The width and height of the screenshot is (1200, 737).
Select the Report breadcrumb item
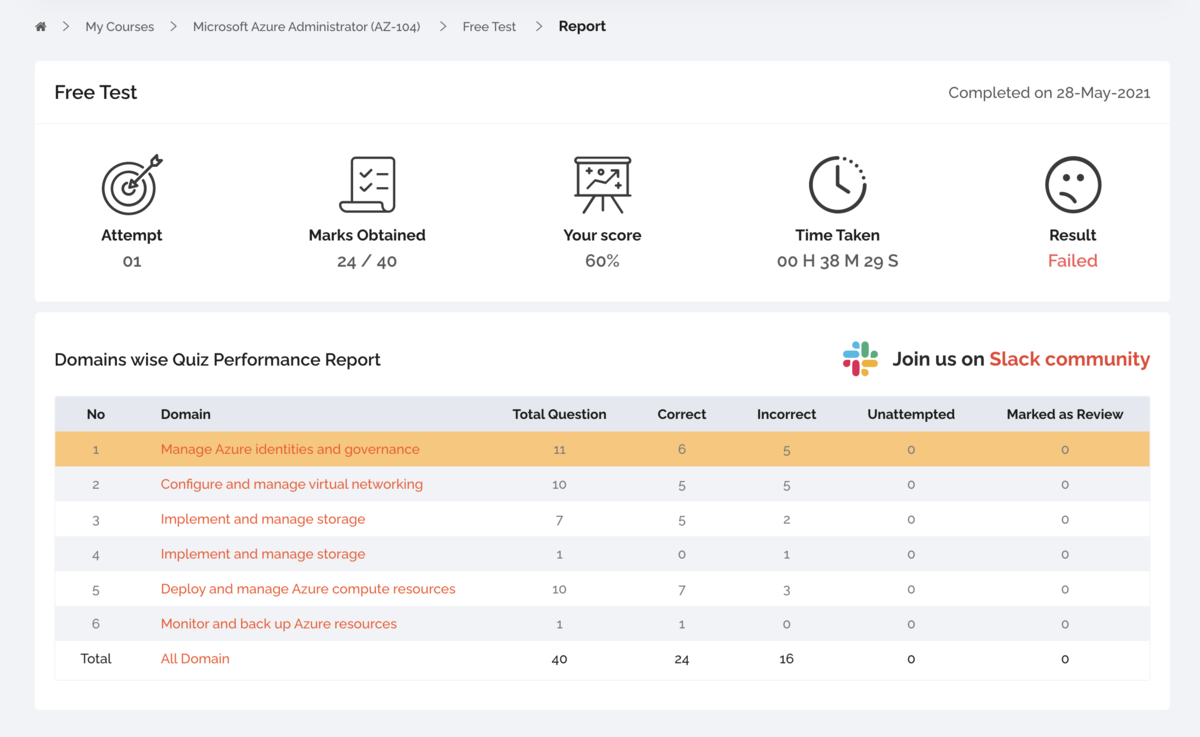[582, 27]
